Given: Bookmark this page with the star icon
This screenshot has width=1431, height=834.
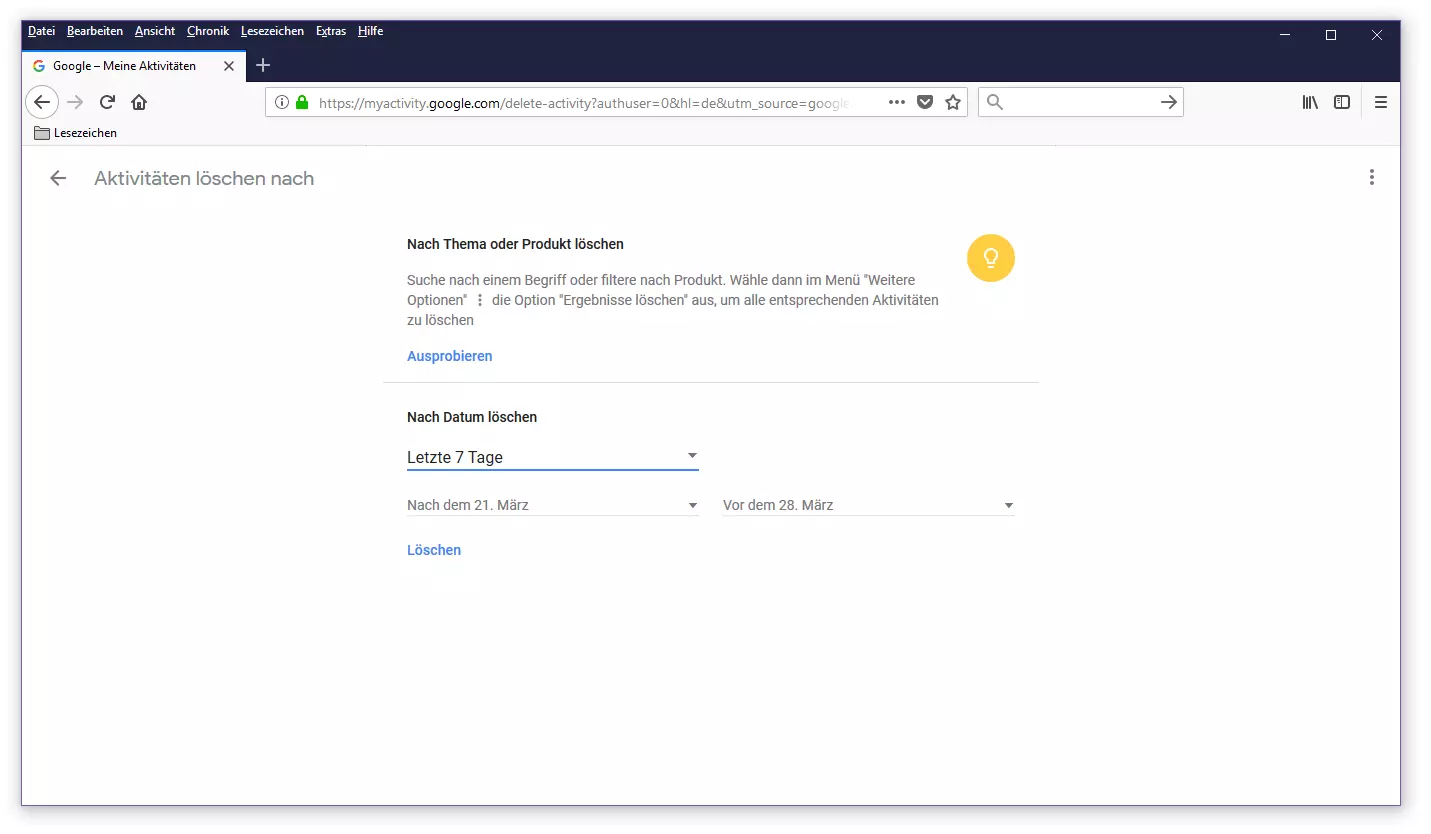Looking at the screenshot, I should 953,102.
